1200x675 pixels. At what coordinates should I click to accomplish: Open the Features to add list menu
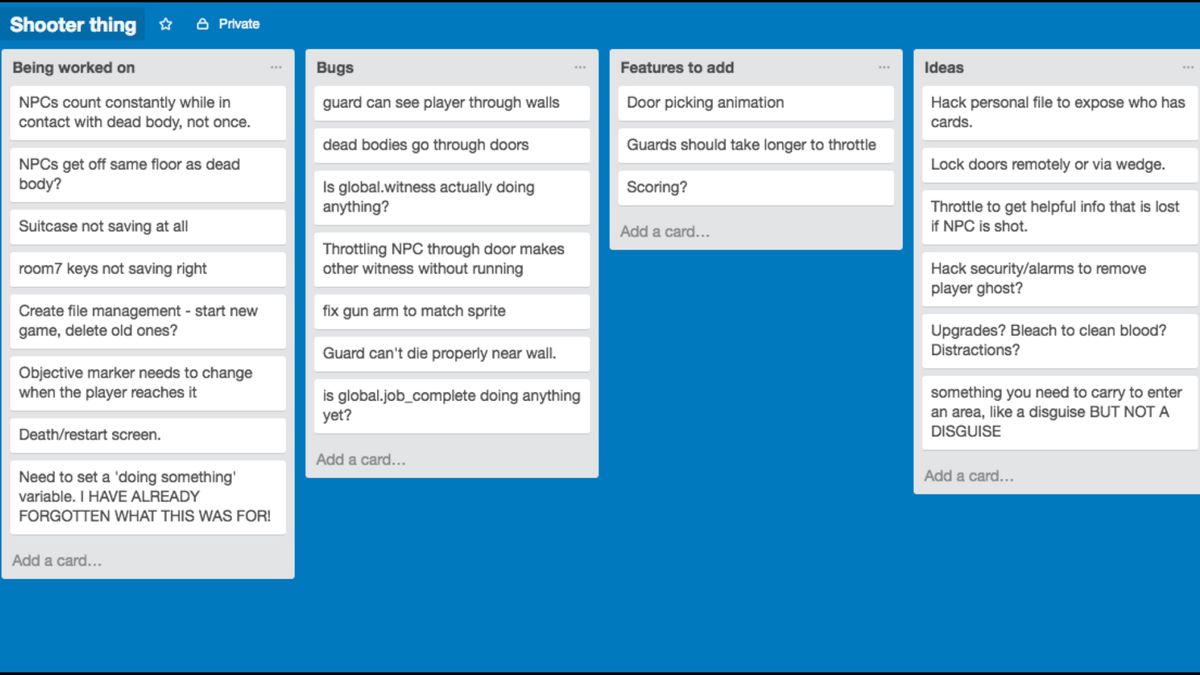click(884, 68)
